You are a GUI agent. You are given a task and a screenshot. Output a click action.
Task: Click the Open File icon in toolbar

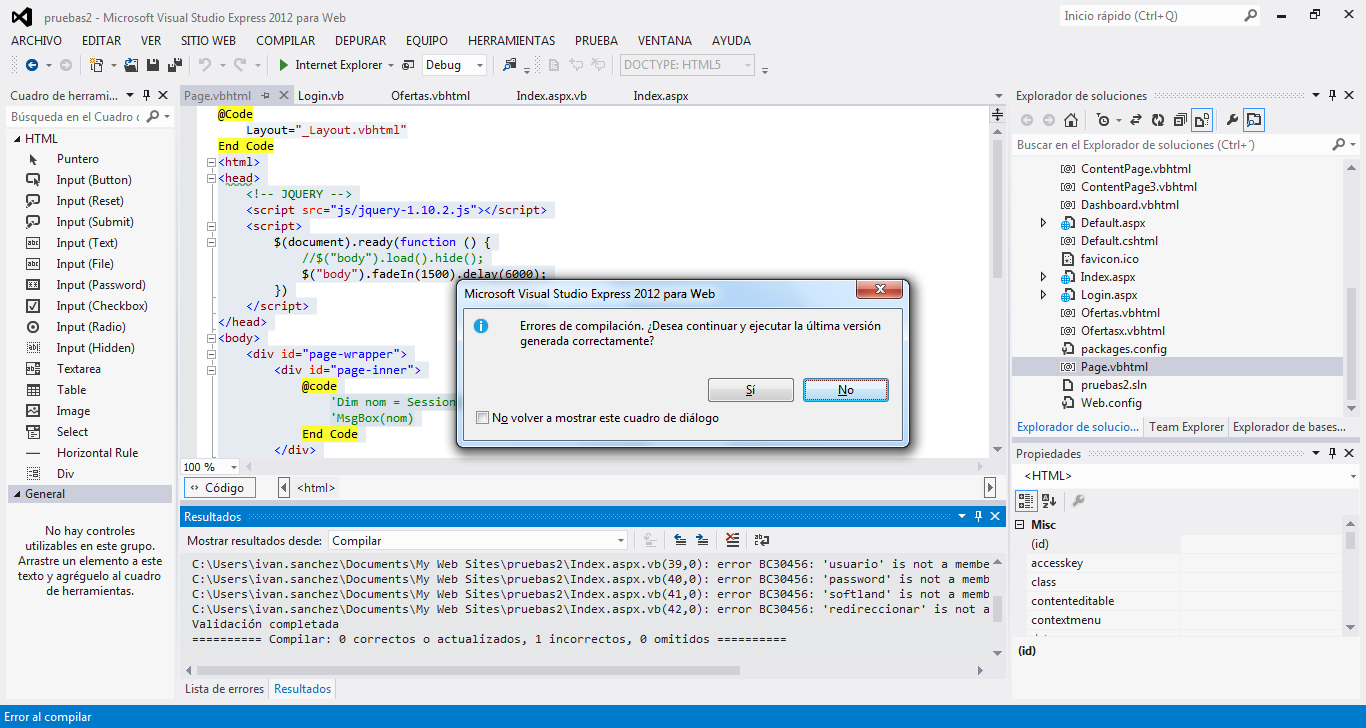click(132, 65)
